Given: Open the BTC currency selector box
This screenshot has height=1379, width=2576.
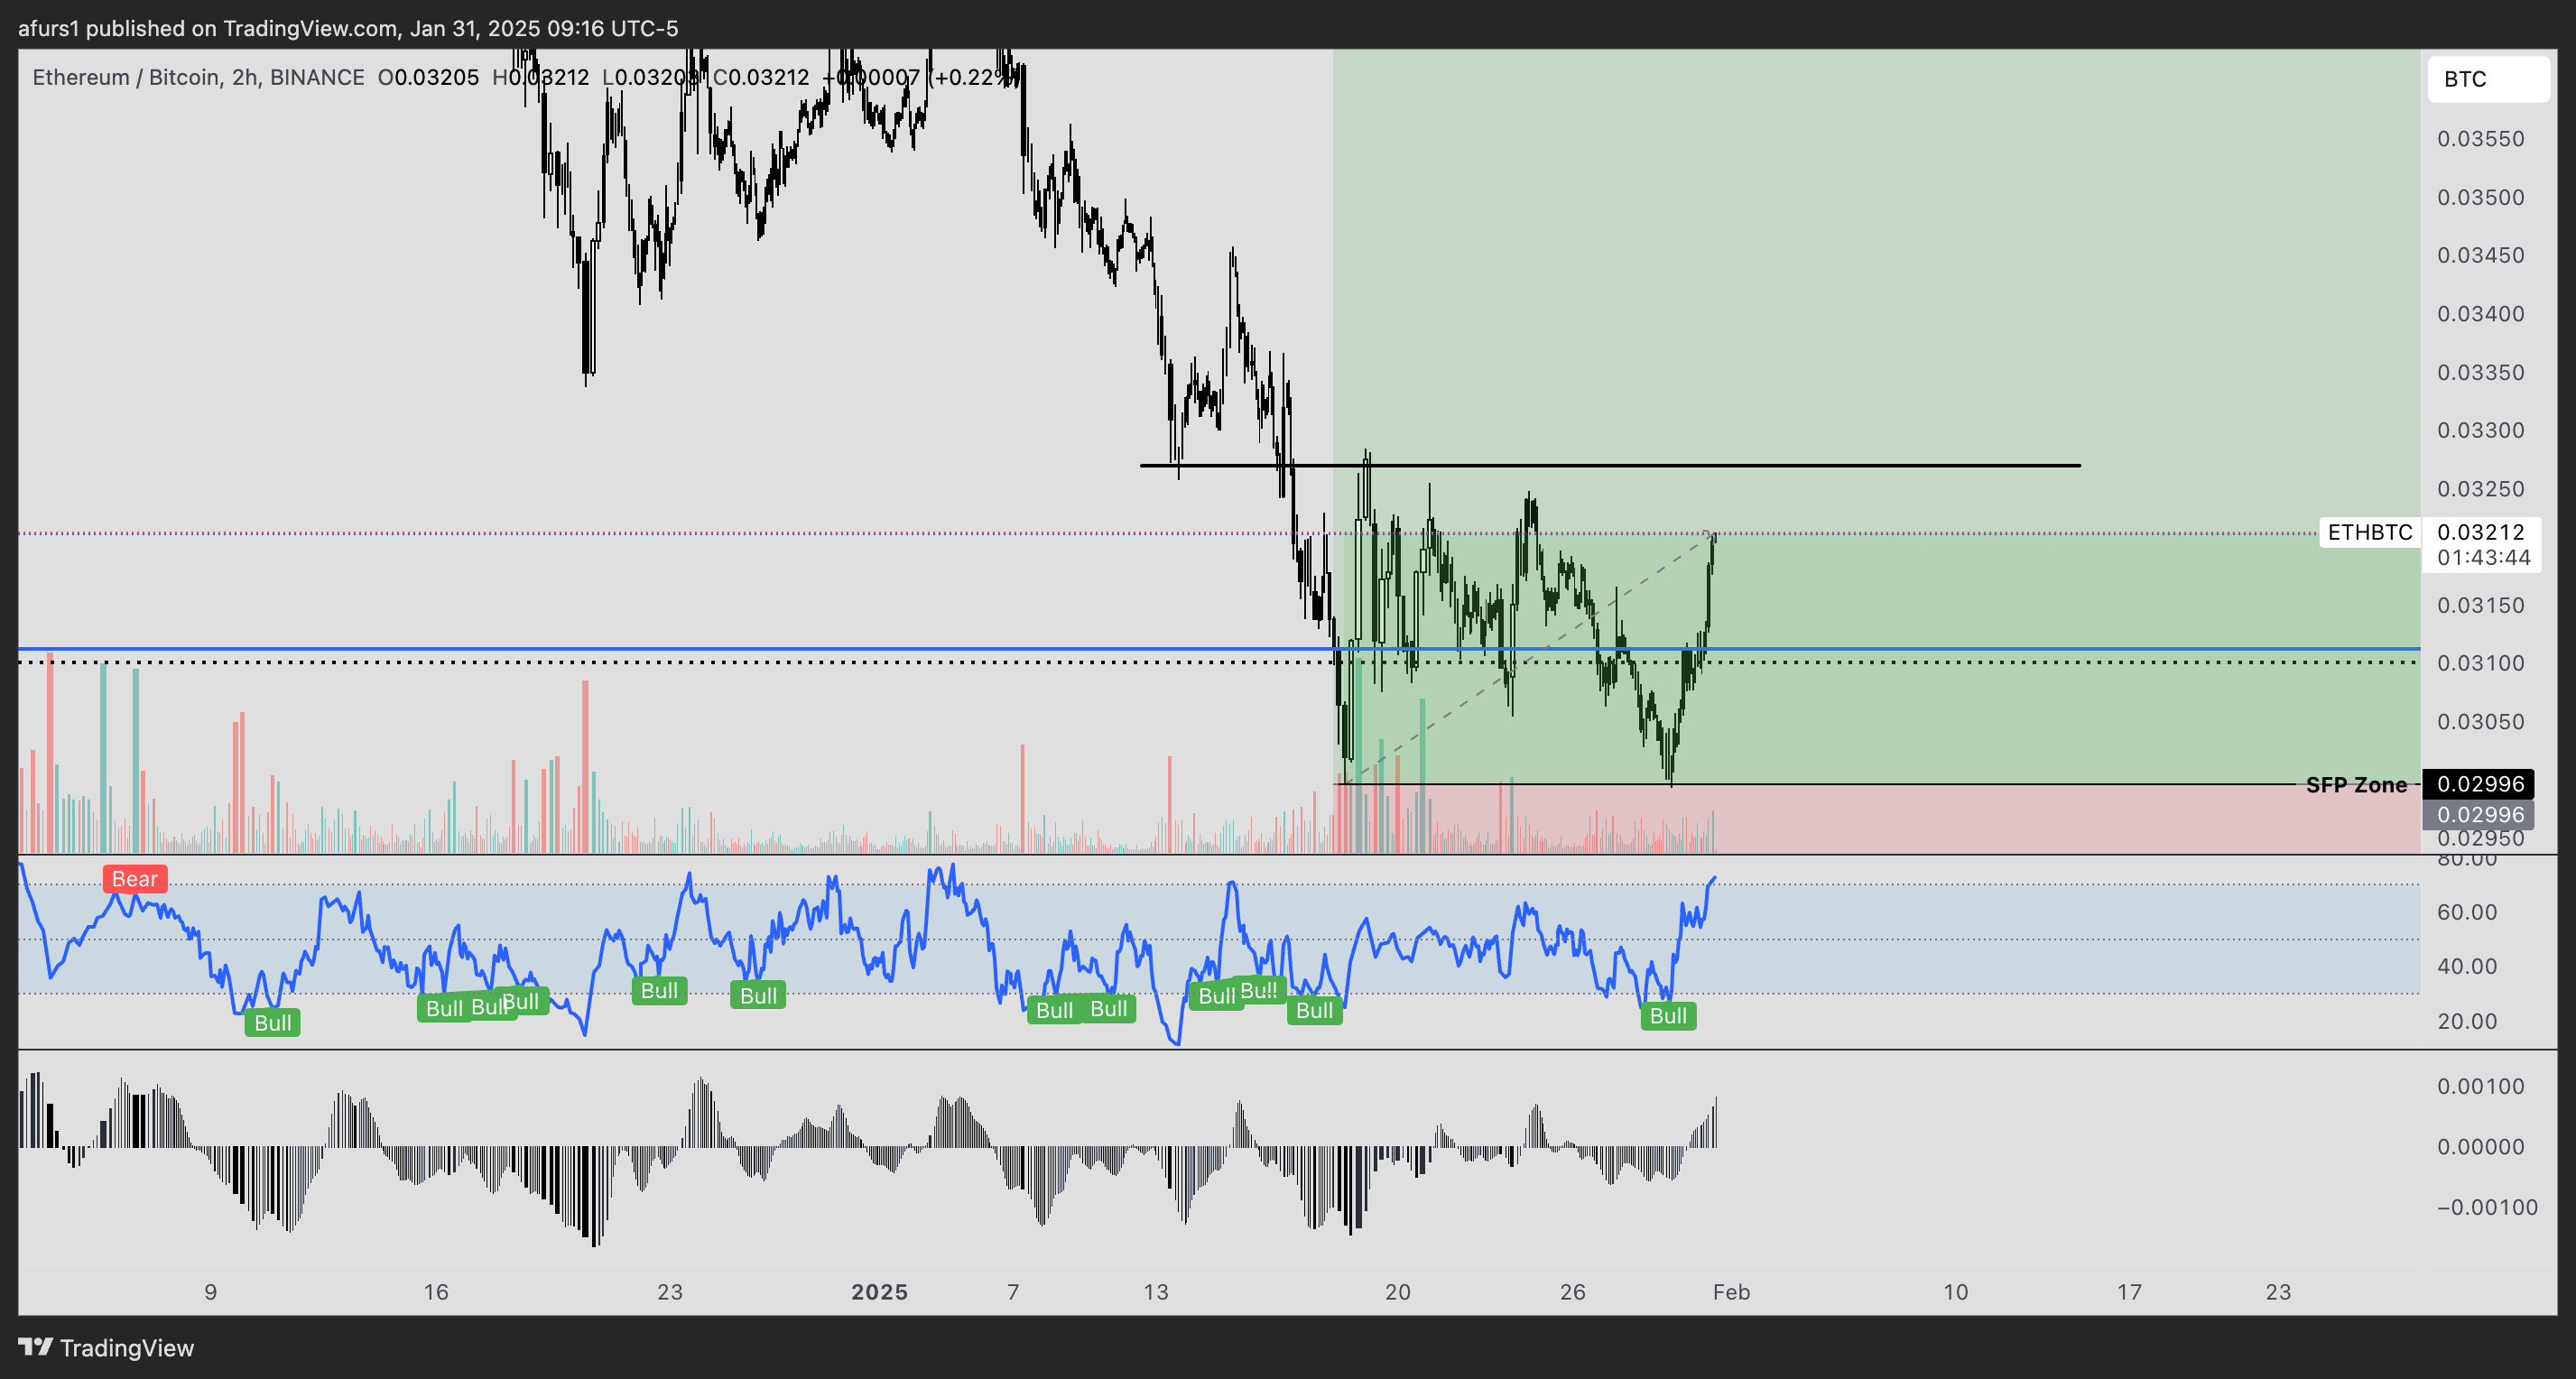Looking at the screenshot, I should point(2488,79).
